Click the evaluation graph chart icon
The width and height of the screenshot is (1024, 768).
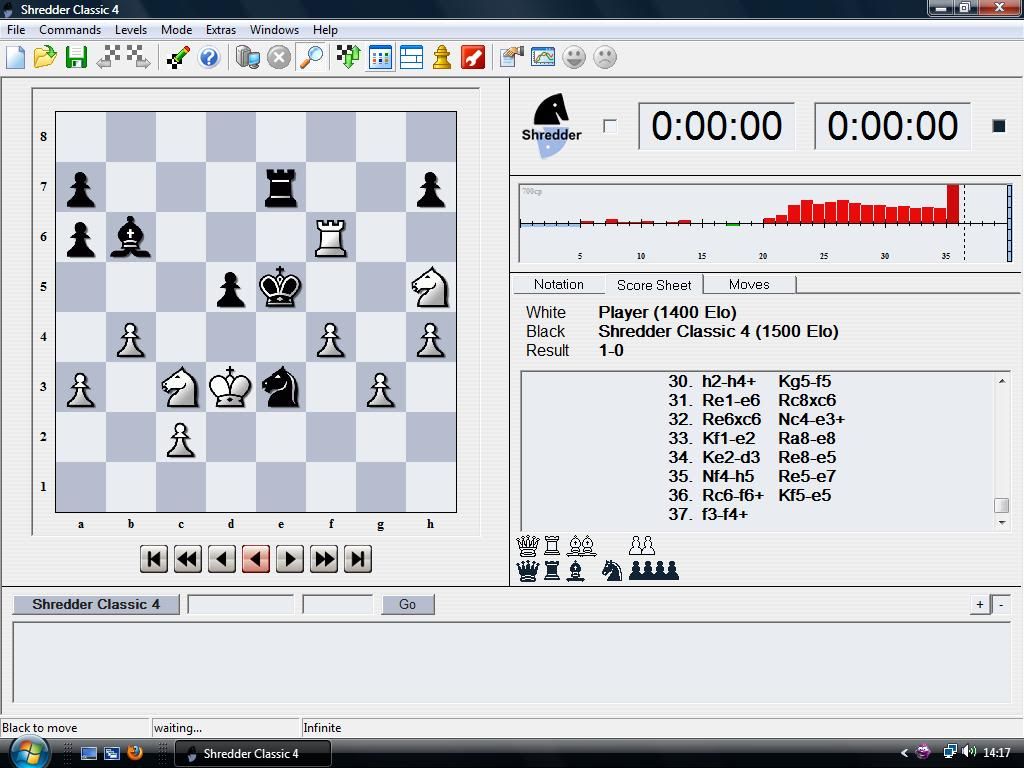pyautogui.click(x=543, y=57)
